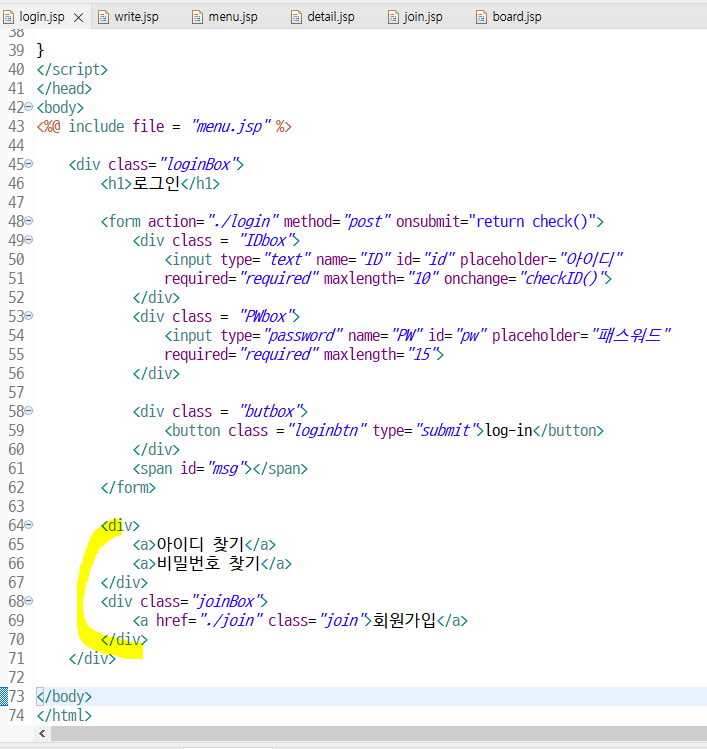
Task: Open the join.jsp tab
Action: 423,17
